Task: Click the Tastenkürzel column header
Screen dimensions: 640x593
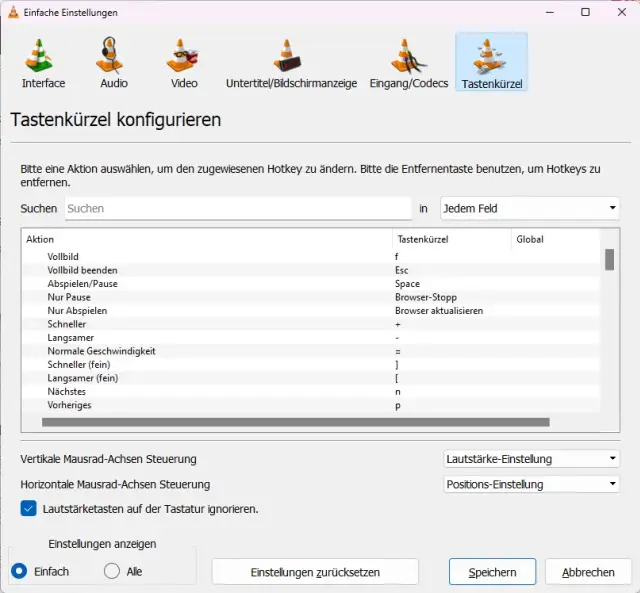Action: coord(451,239)
